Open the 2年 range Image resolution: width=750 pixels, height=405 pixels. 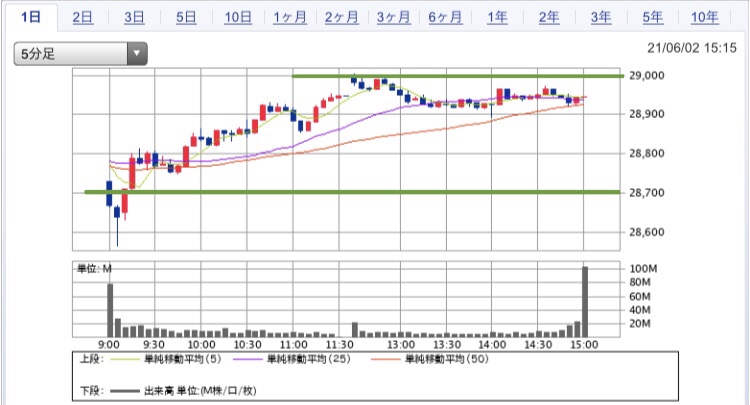[x=549, y=18]
